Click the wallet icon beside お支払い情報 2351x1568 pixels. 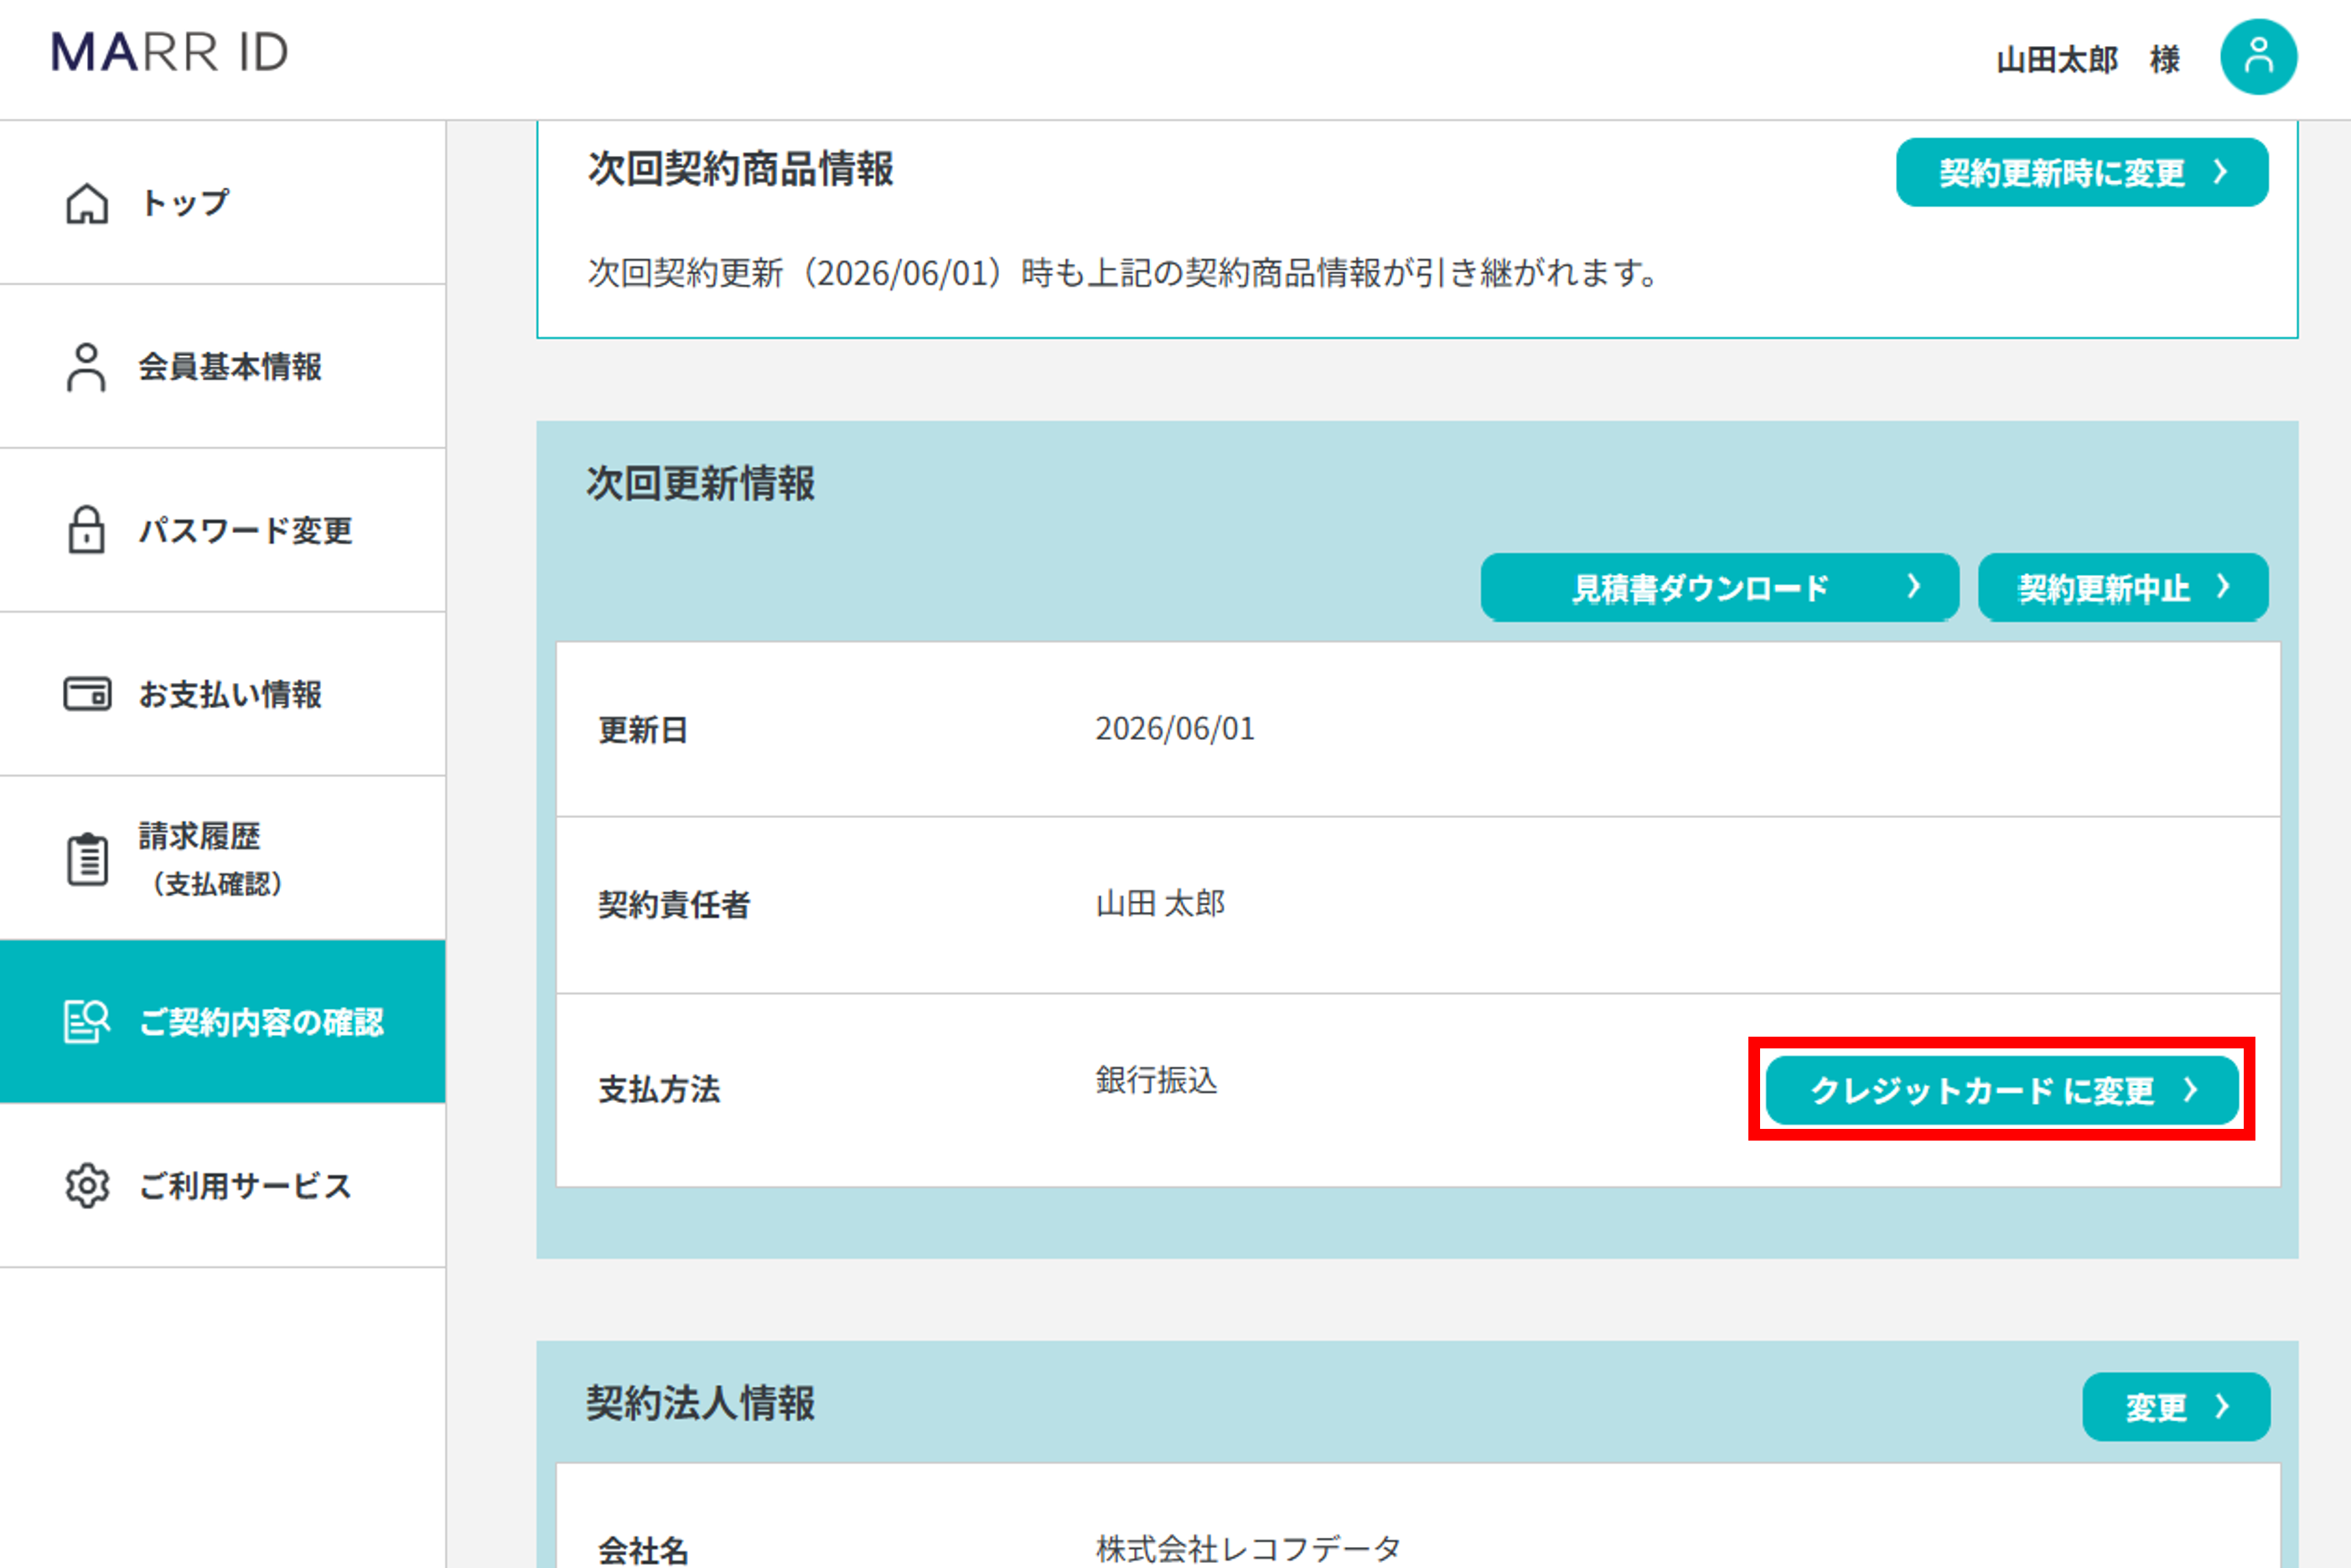coord(87,693)
